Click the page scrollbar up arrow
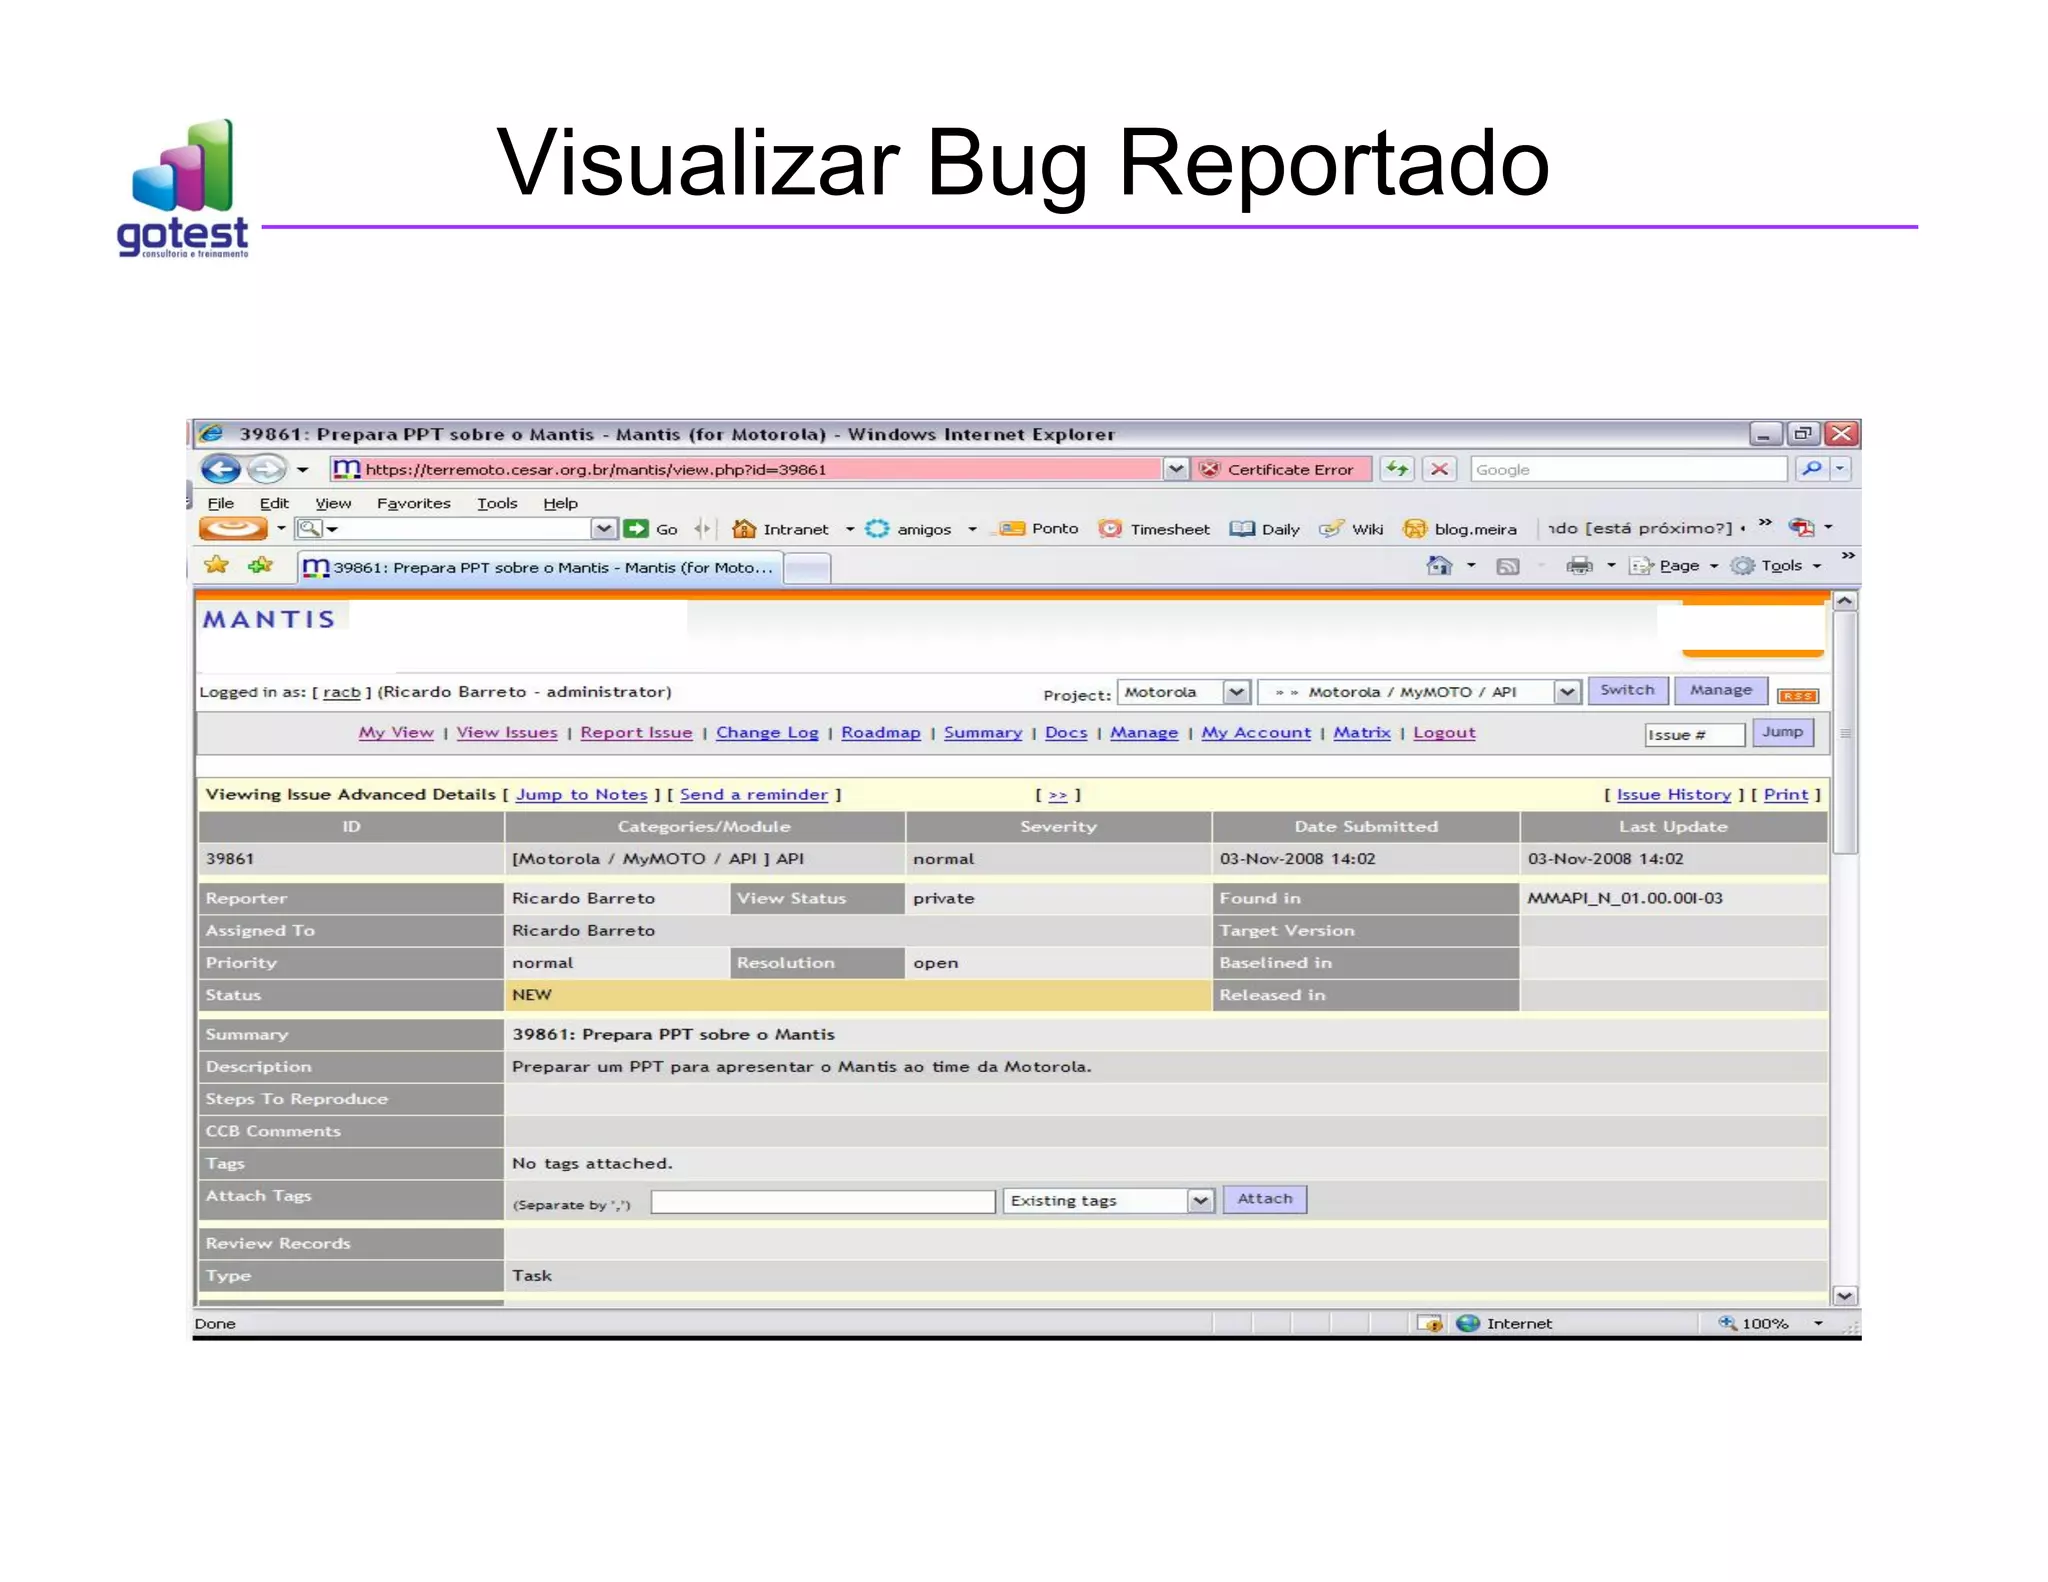This screenshot has width=2048, height=1582. pos(1845,601)
